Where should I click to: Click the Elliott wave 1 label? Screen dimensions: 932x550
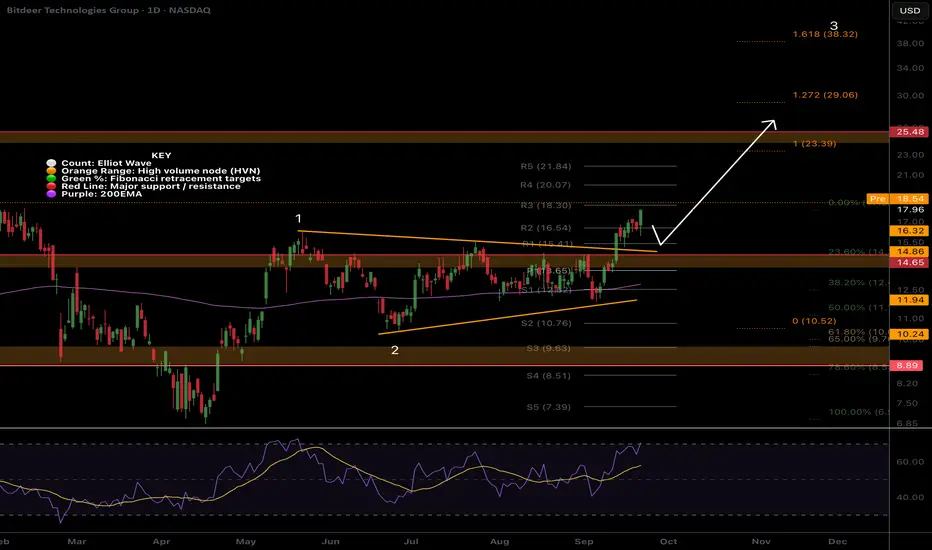click(x=298, y=217)
